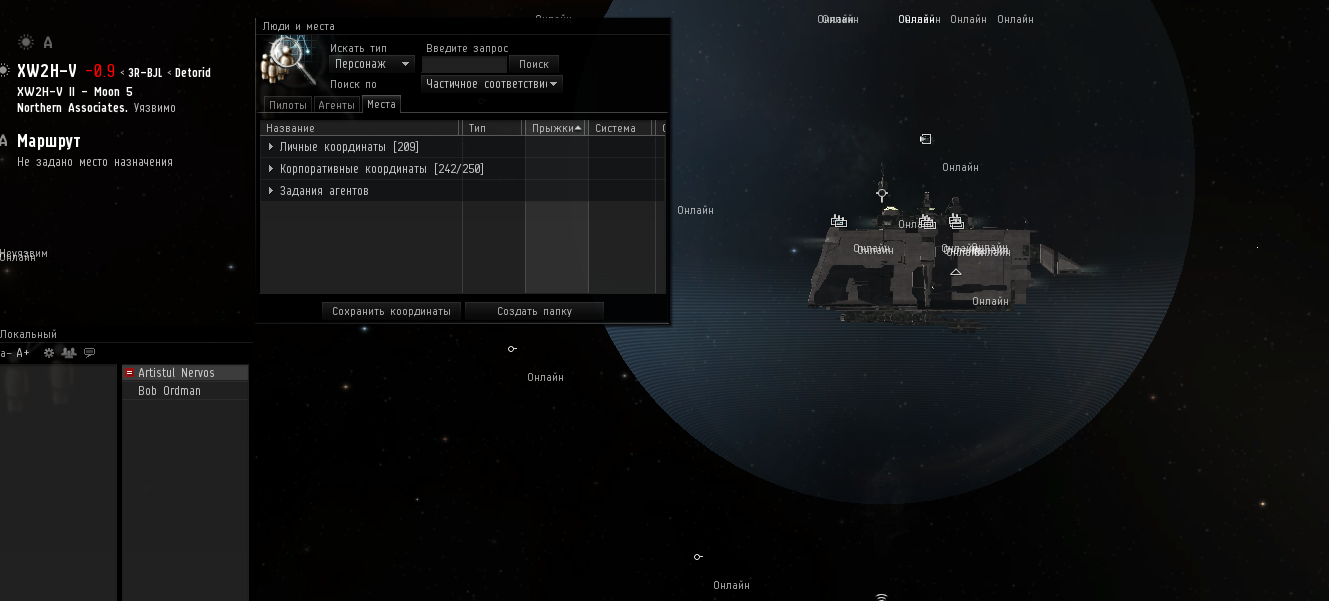Click the autopilot A icon beside the sun icon
Viewport: 1329px width, 601px height.
pyautogui.click(x=47, y=42)
